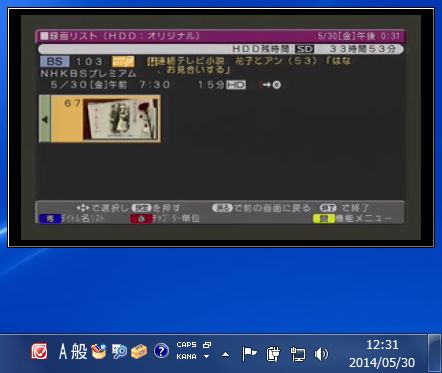Switch the input mode 'A' indicator
Viewport: 442px width, 373px height.
pos(63,352)
